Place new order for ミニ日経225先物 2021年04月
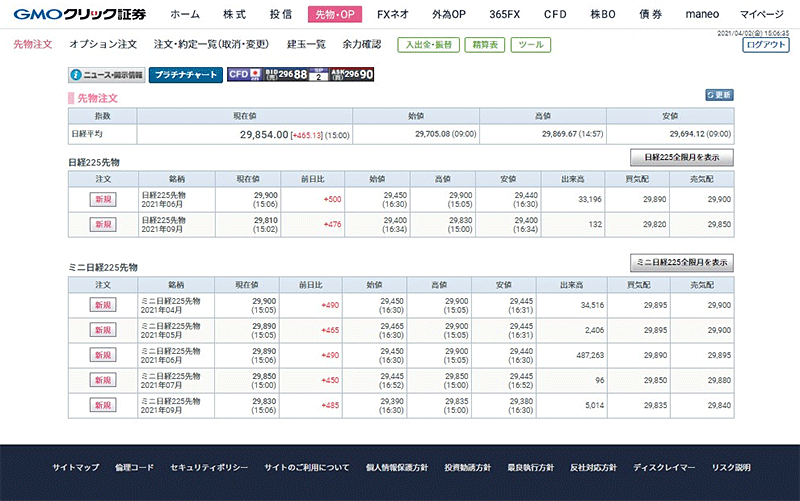Image resolution: width=800 pixels, height=501 pixels. pyautogui.click(x=103, y=304)
